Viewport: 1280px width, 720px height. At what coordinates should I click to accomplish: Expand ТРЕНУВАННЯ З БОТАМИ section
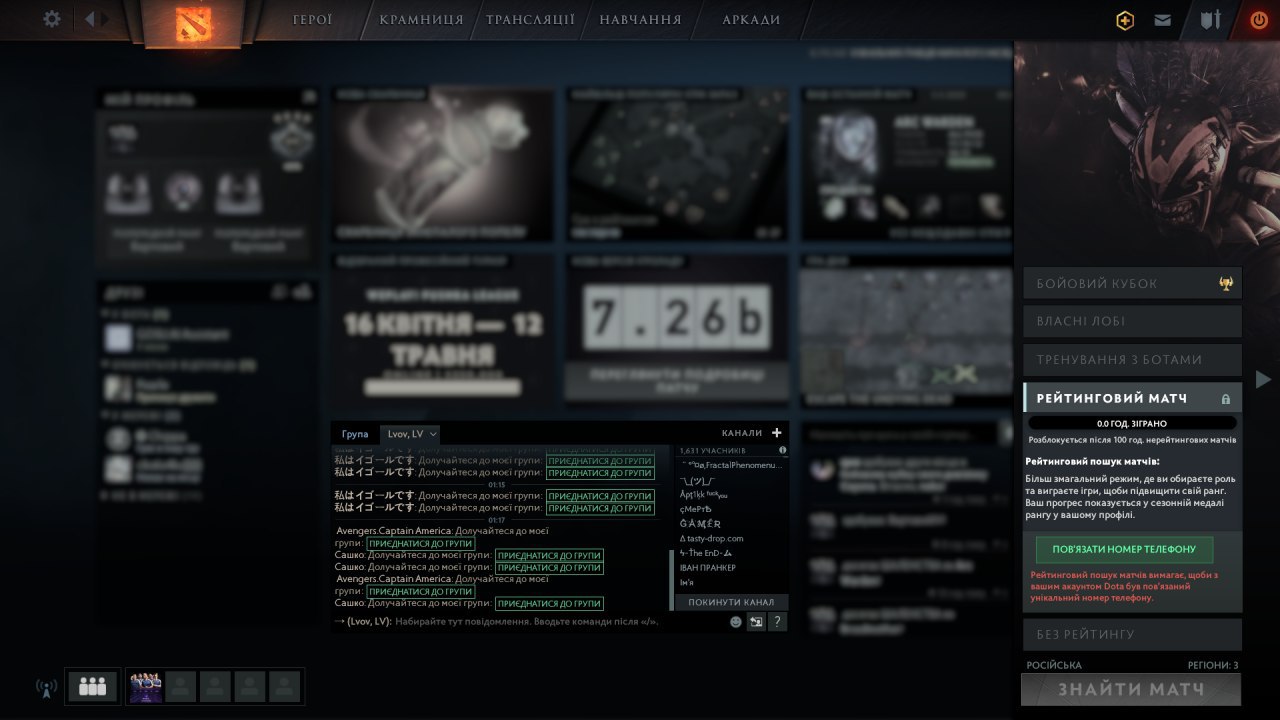(1132, 359)
